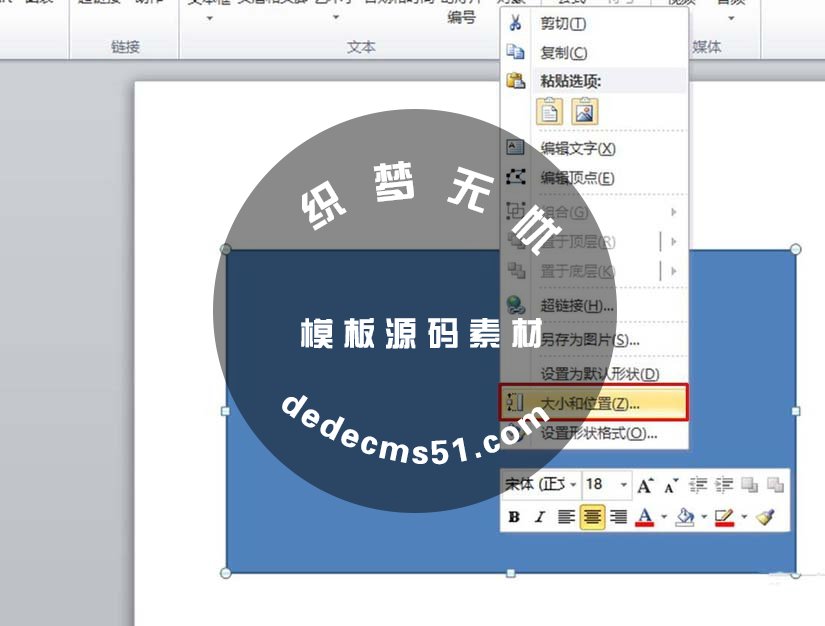Image resolution: width=825 pixels, height=626 pixels.
Task: Open the font size dropdown
Action: [623, 484]
